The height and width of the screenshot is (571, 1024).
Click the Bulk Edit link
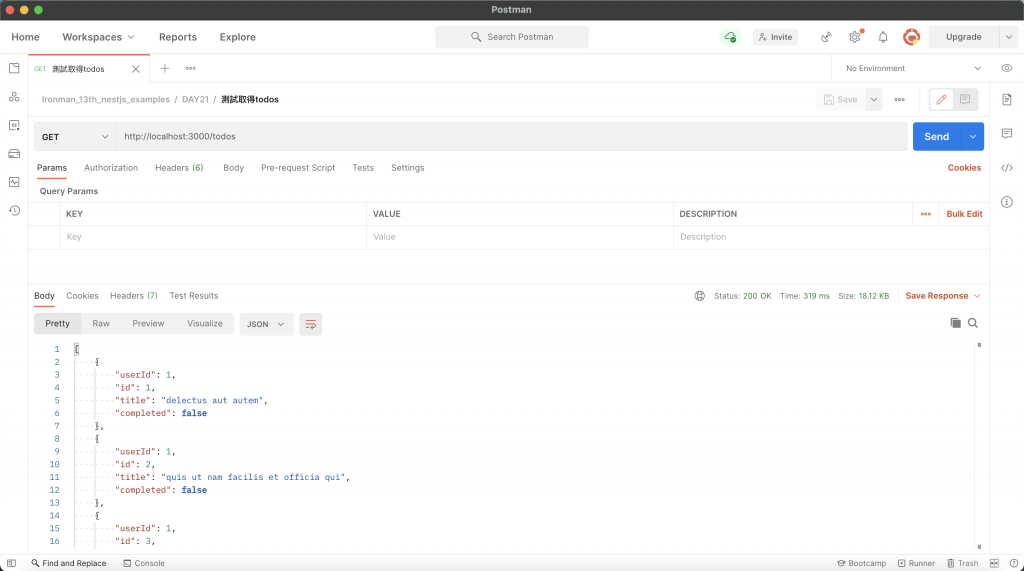pos(964,214)
